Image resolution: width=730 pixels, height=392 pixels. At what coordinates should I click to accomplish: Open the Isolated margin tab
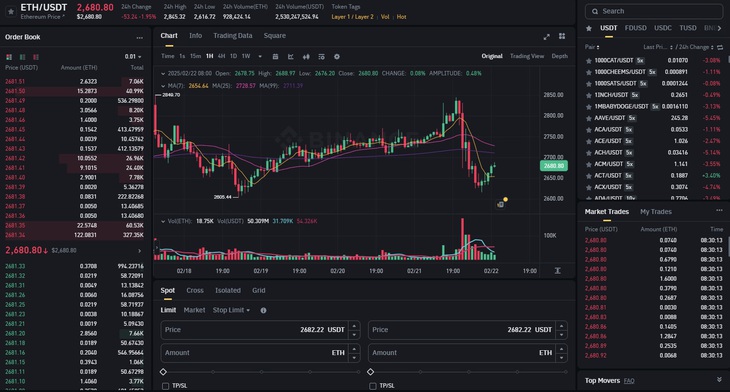pyautogui.click(x=228, y=291)
